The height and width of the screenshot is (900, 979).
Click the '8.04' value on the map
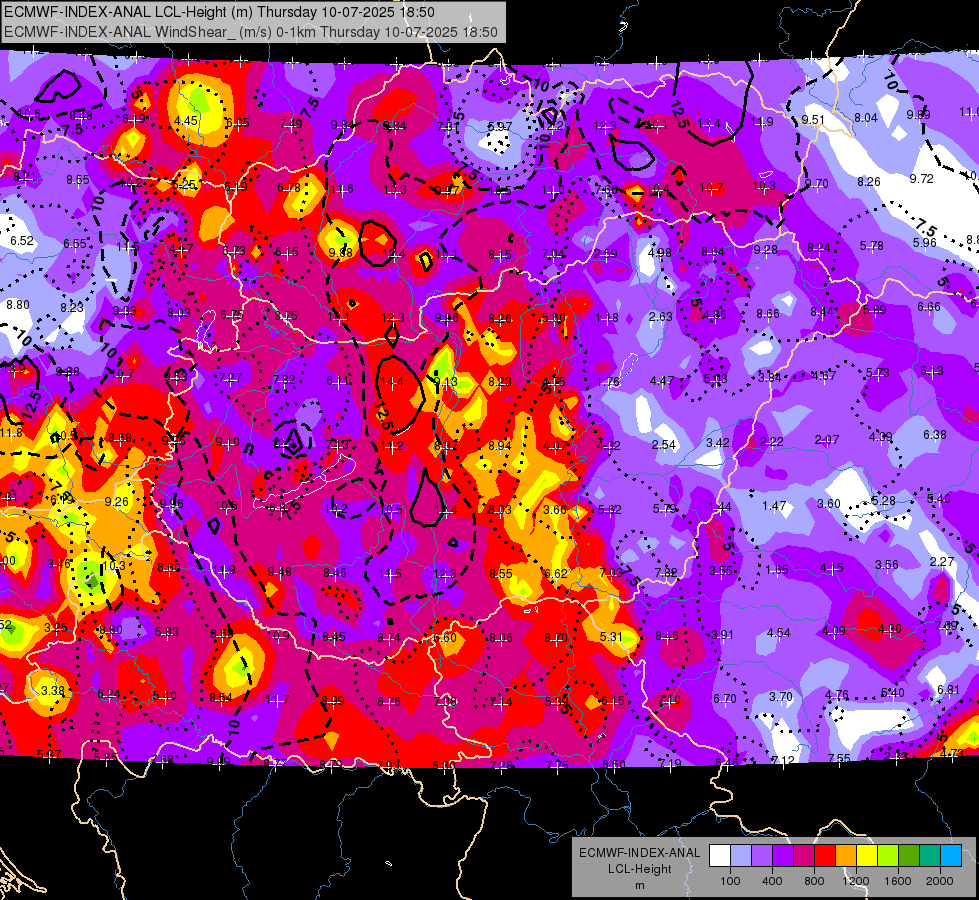tap(866, 118)
